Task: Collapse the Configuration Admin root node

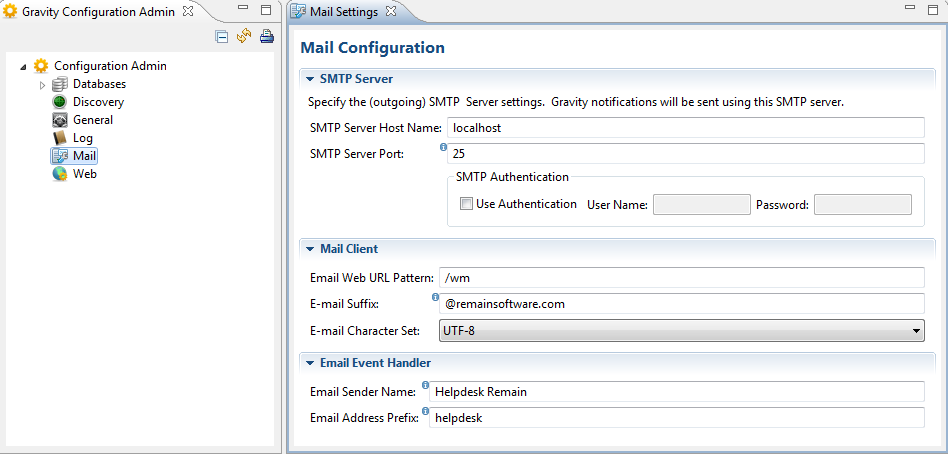Action: tap(24, 67)
